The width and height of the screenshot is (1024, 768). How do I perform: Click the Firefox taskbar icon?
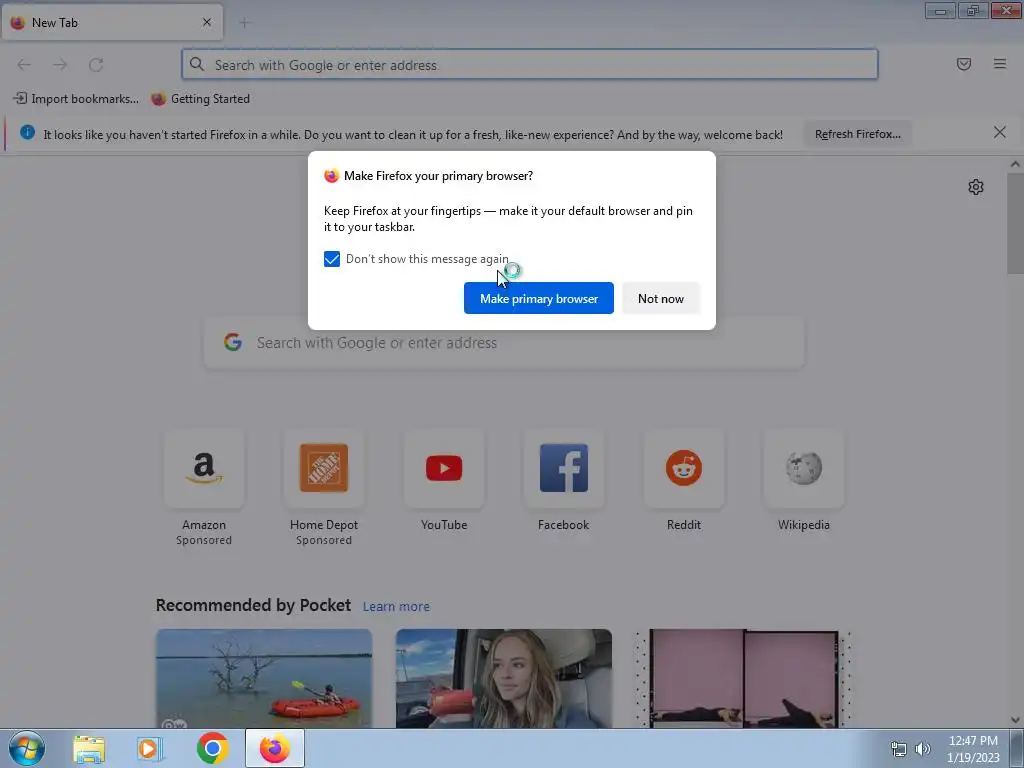(275, 748)
